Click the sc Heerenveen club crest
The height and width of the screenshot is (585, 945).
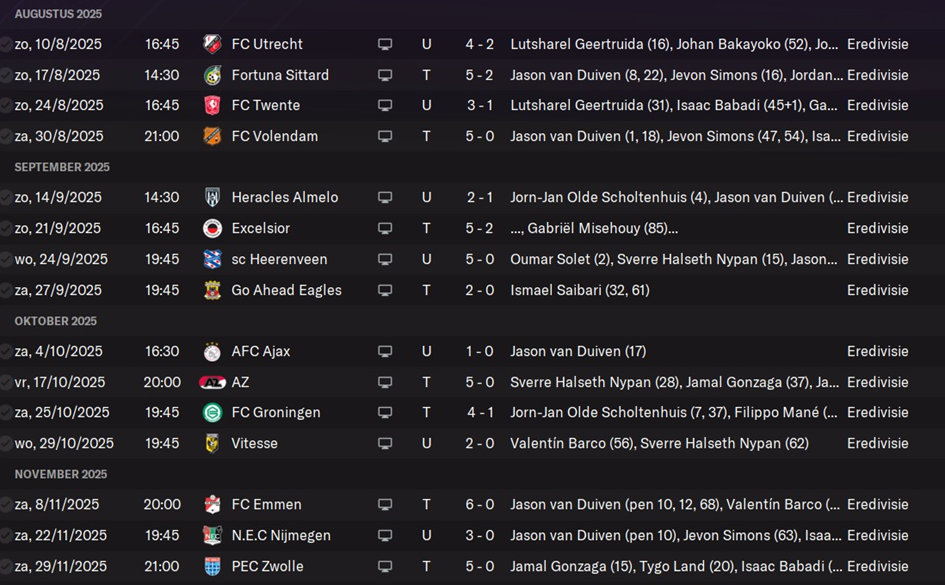click(212, 259)
